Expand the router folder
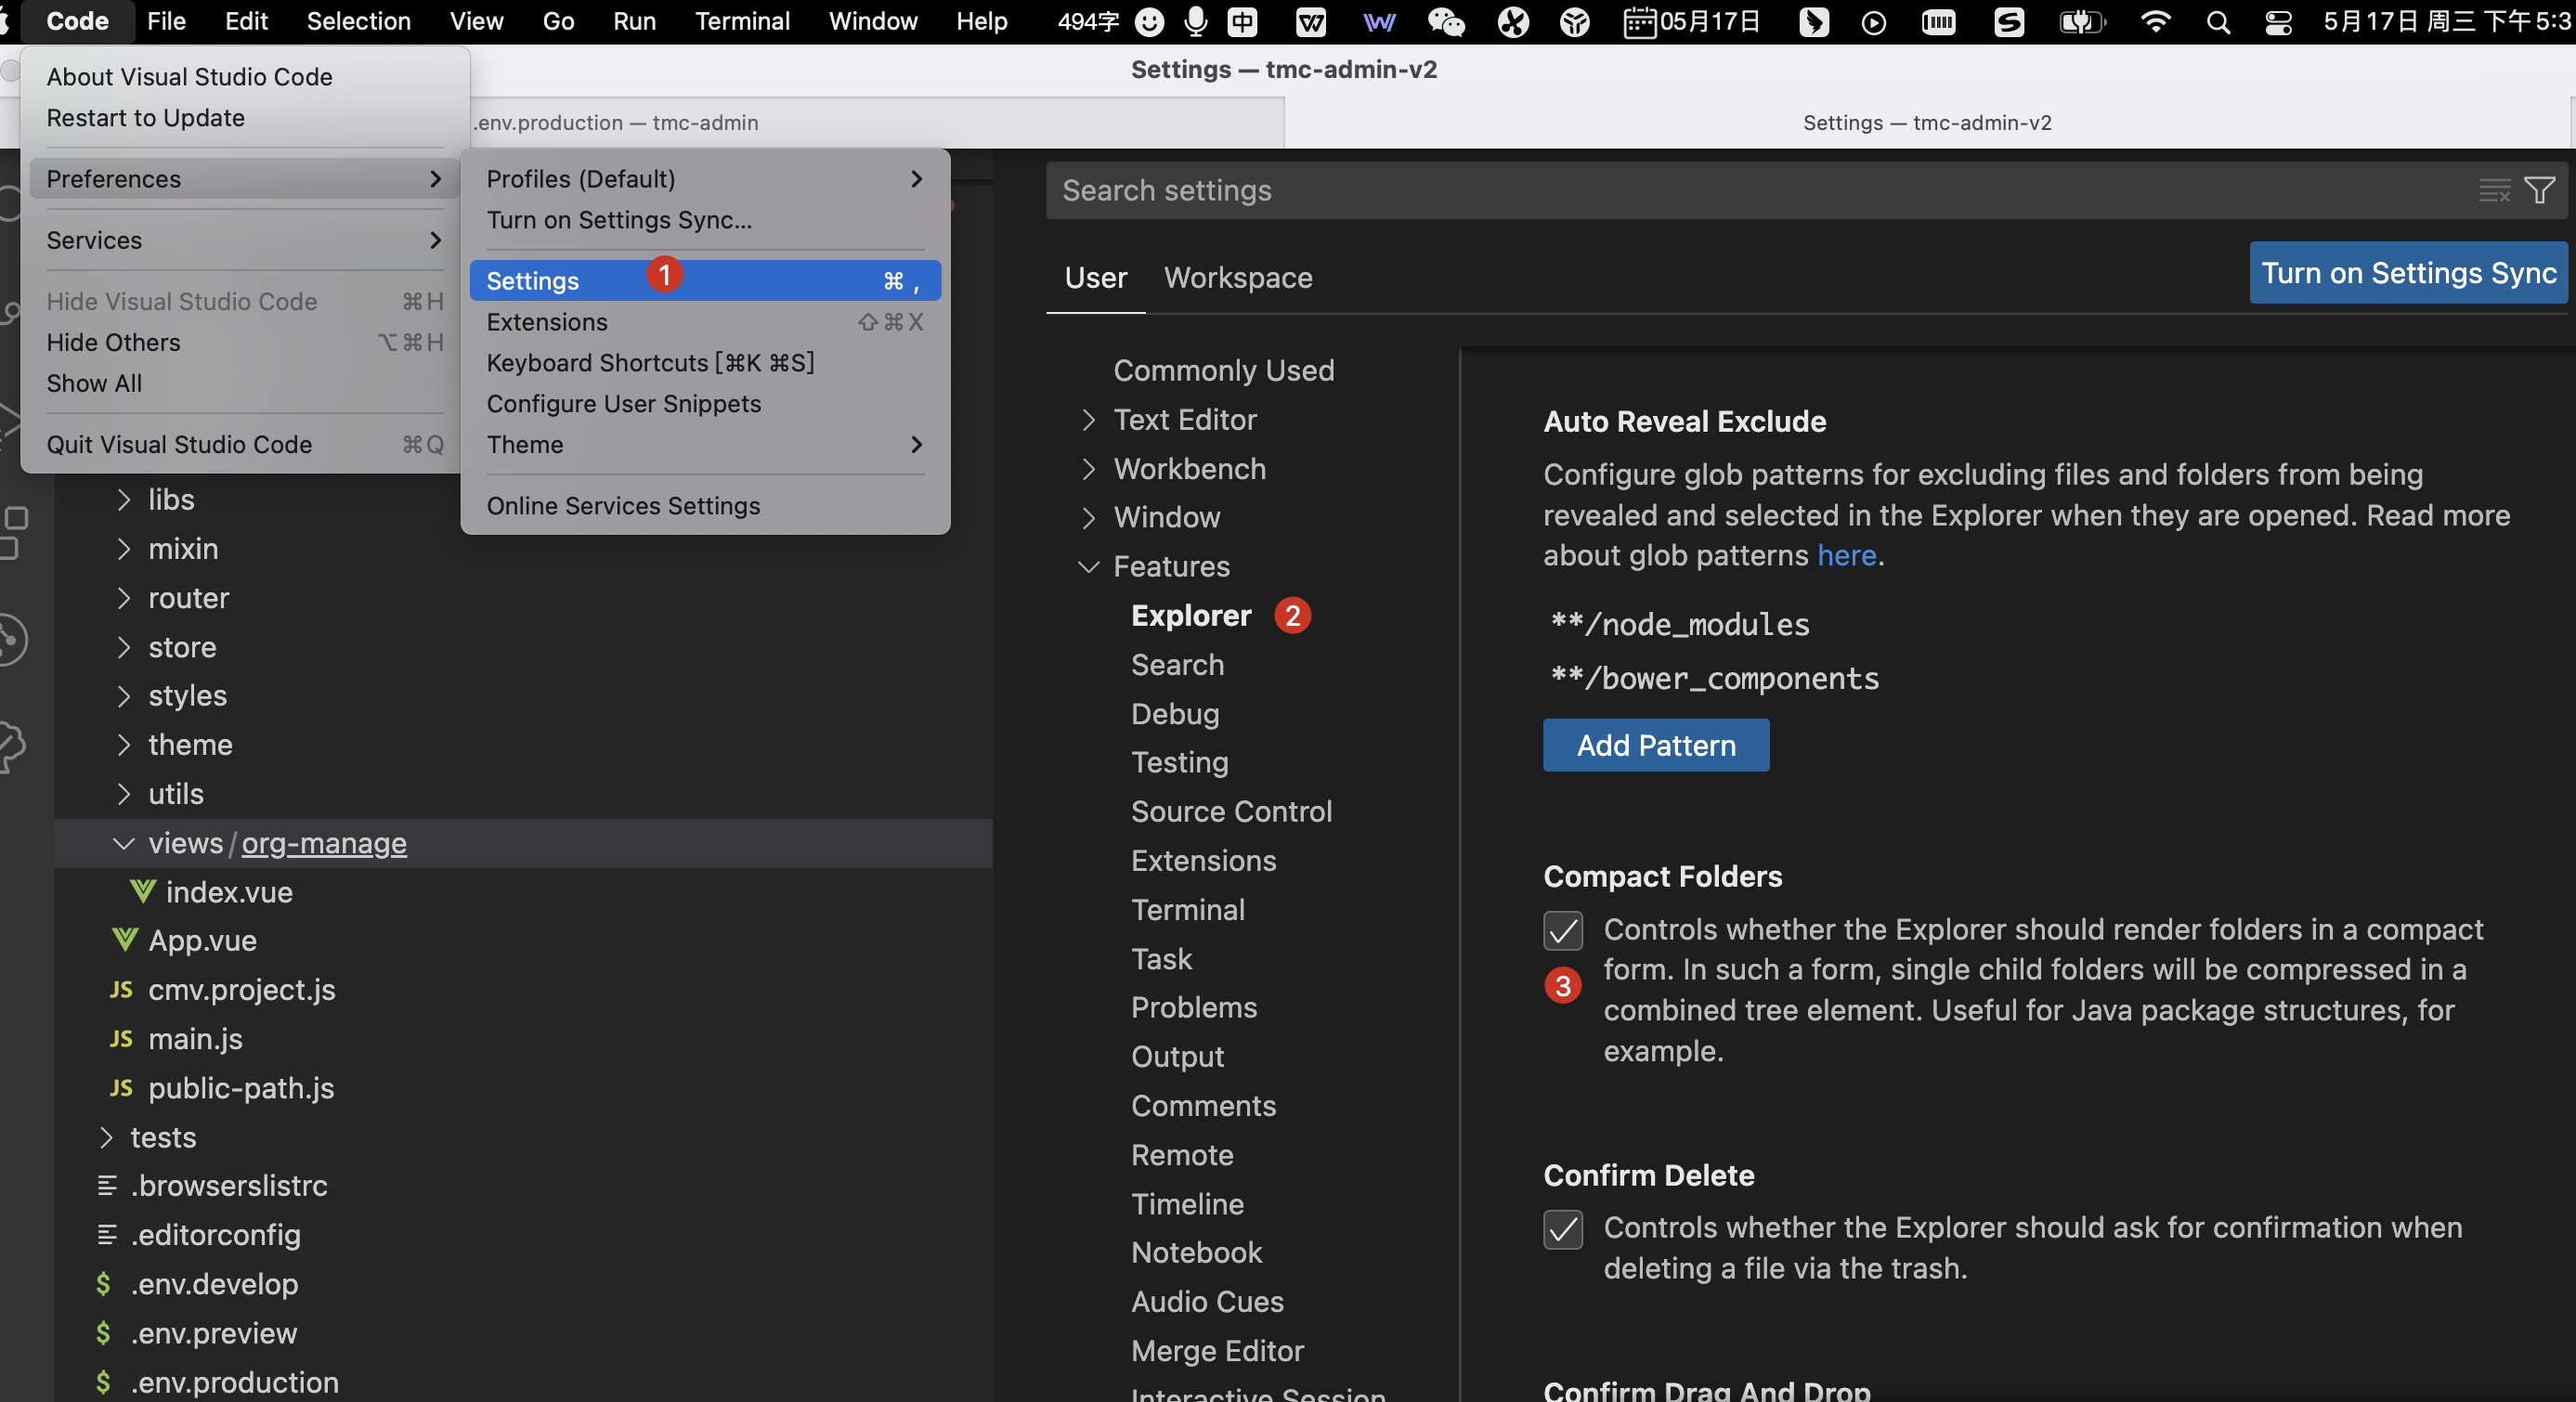The height and width of the screenshot is (1402, 2576). (124, 598)
